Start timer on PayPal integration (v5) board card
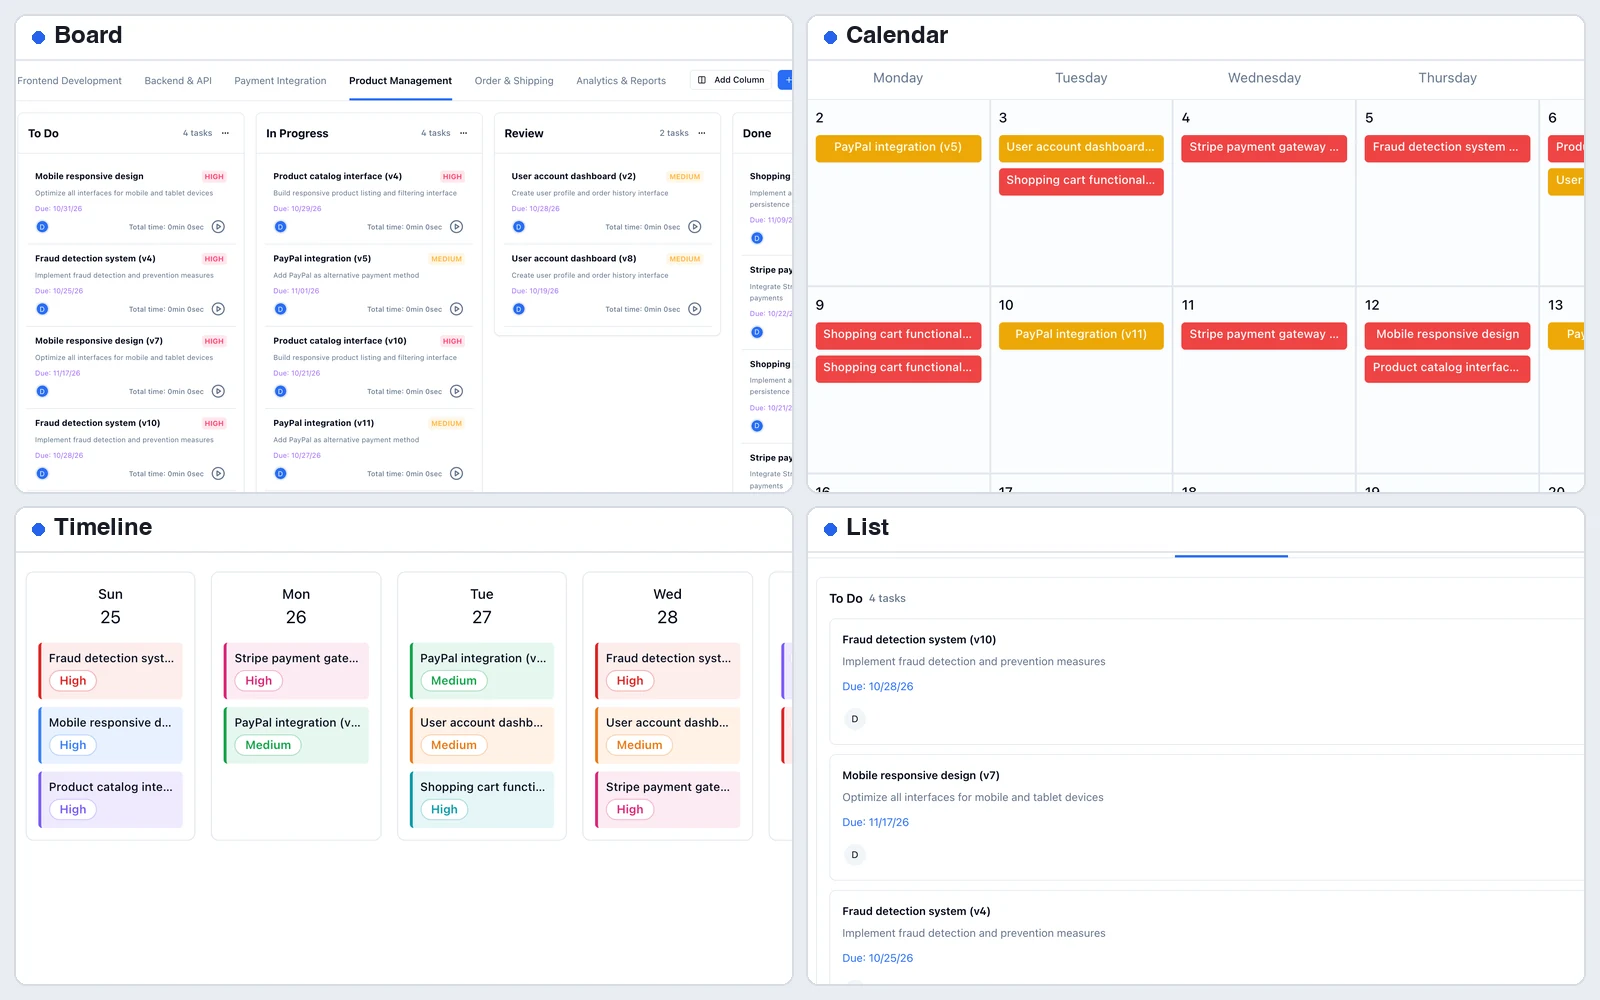1600x1000 pixels. (x=456, y=309)
